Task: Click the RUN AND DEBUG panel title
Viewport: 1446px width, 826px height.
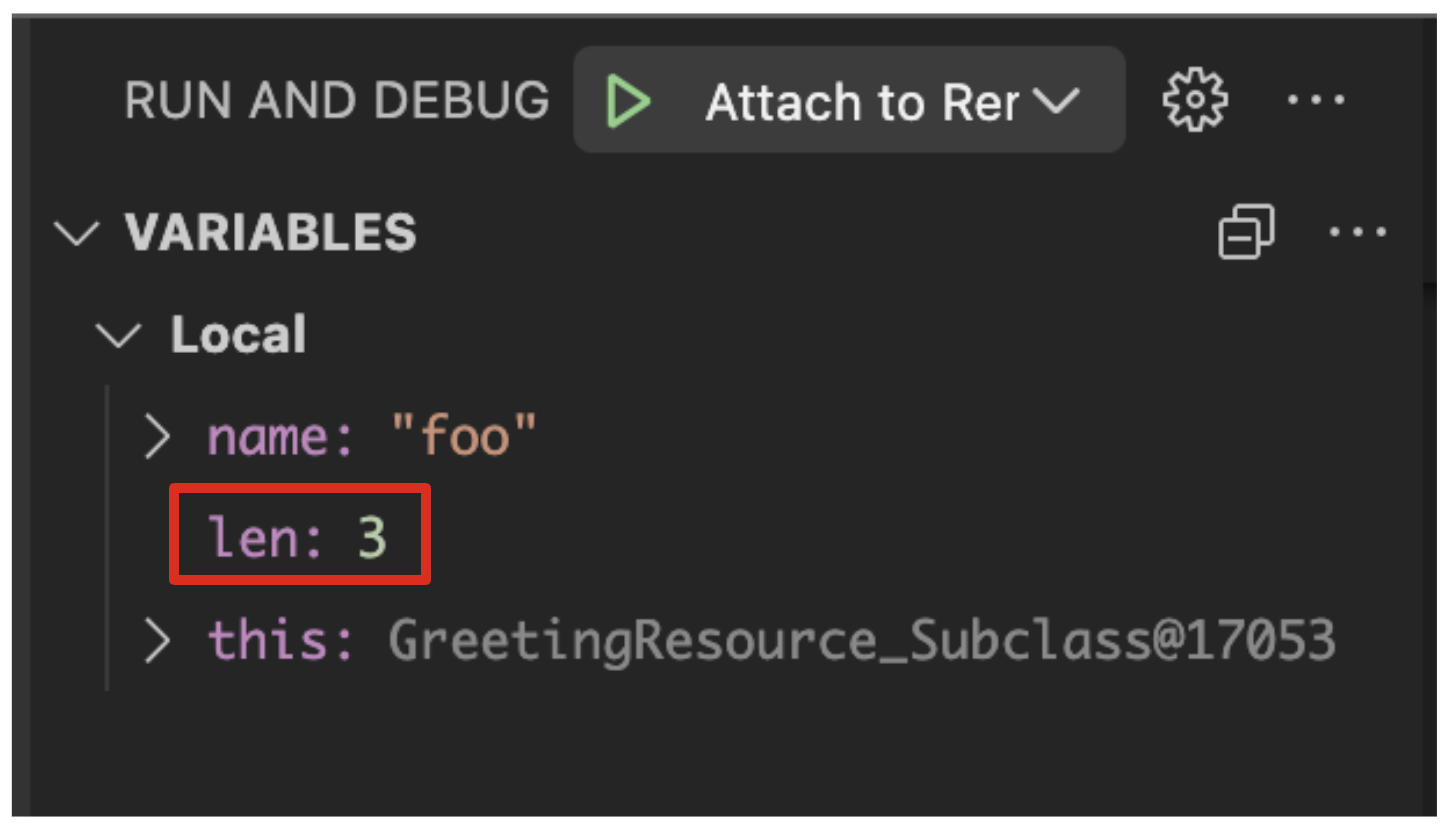Action: coord(336,101)
